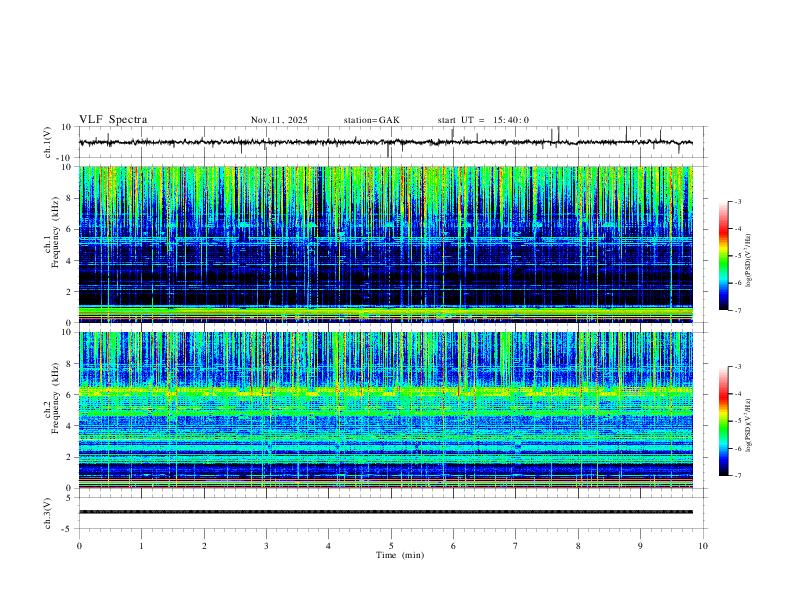Image resolution: width=792 pixels, height=612 pixels.
Task: Click tick label 7 on the time axis
Action: (516, 546)
